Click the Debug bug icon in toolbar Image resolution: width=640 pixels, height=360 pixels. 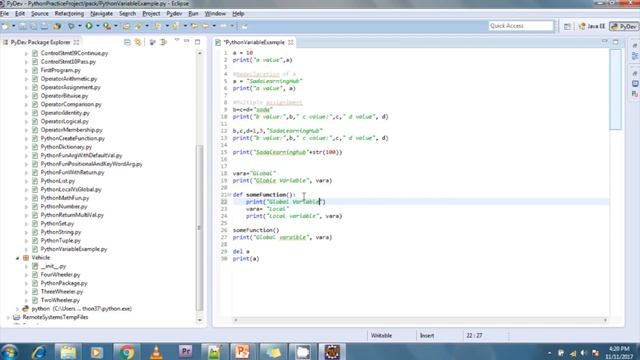coord(71,26)
